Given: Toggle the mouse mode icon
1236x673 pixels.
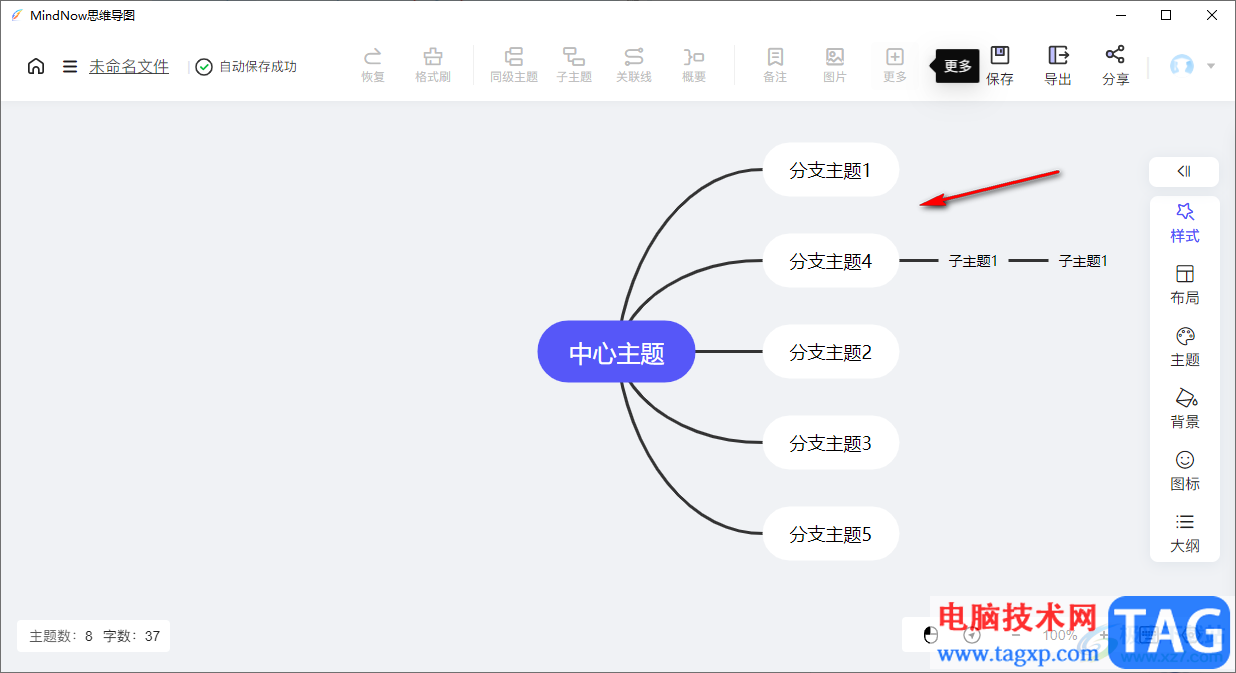Looking at the screenshot, I should [x=930, y=635].
